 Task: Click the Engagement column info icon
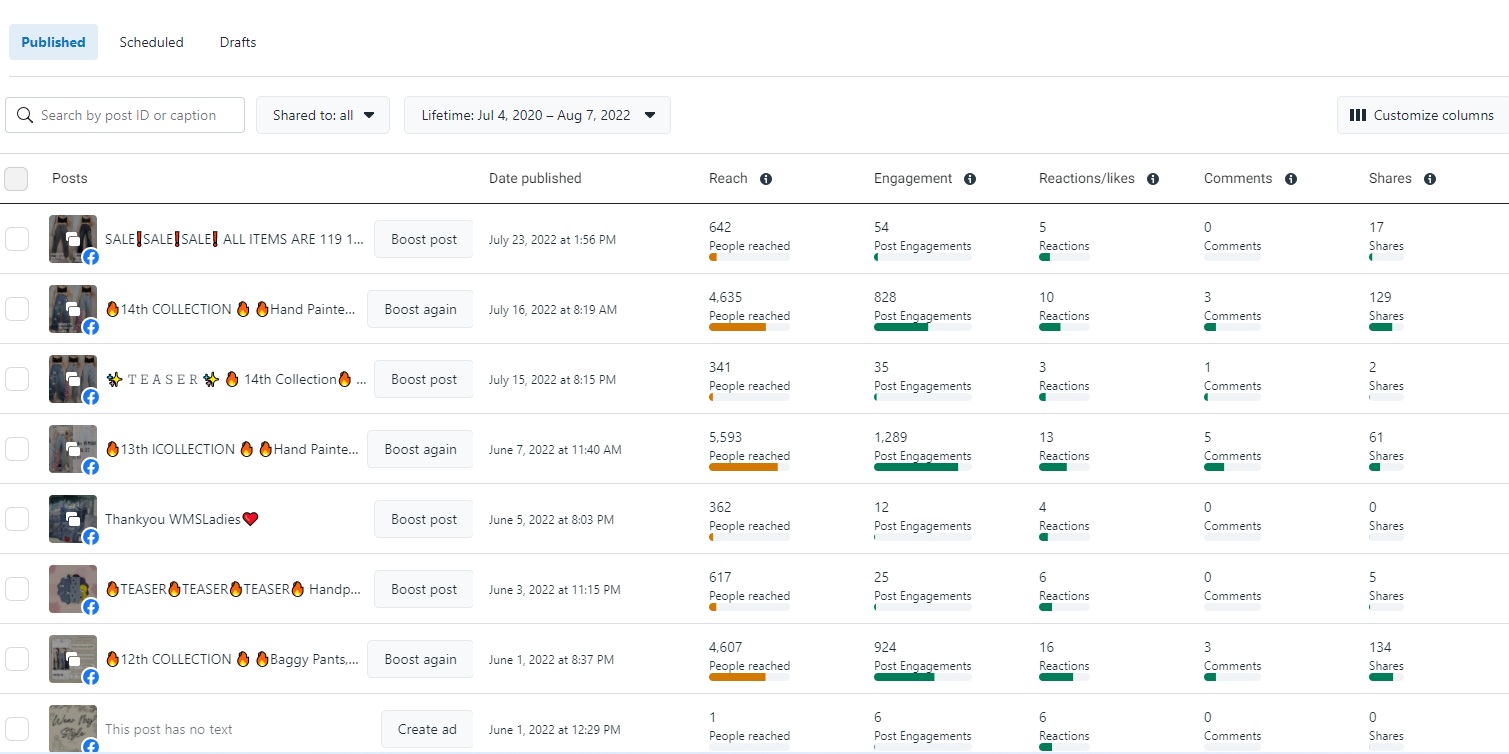click(x=970, y=179)
